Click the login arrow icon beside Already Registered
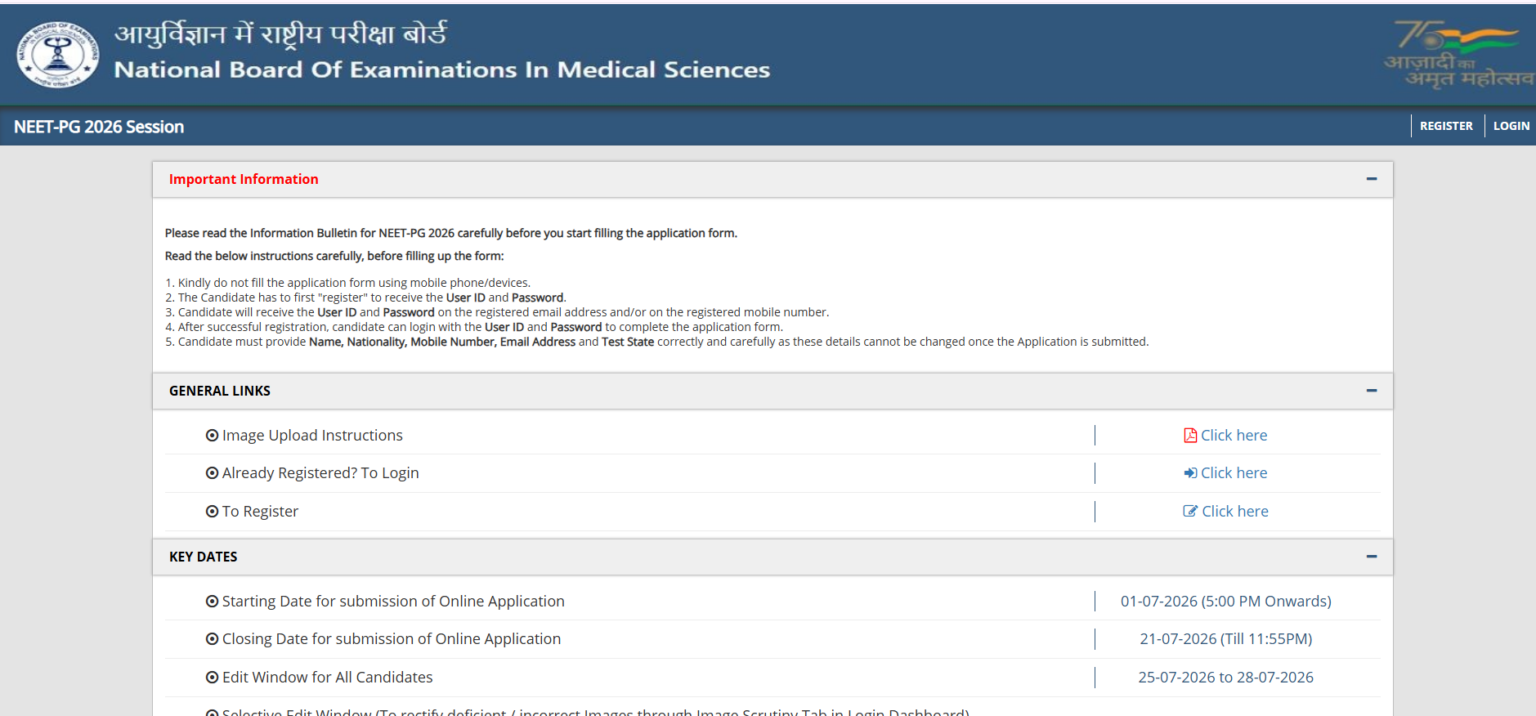This screenshot has width=1536, height=716. pyautogui.click(x=1190, y=473)
